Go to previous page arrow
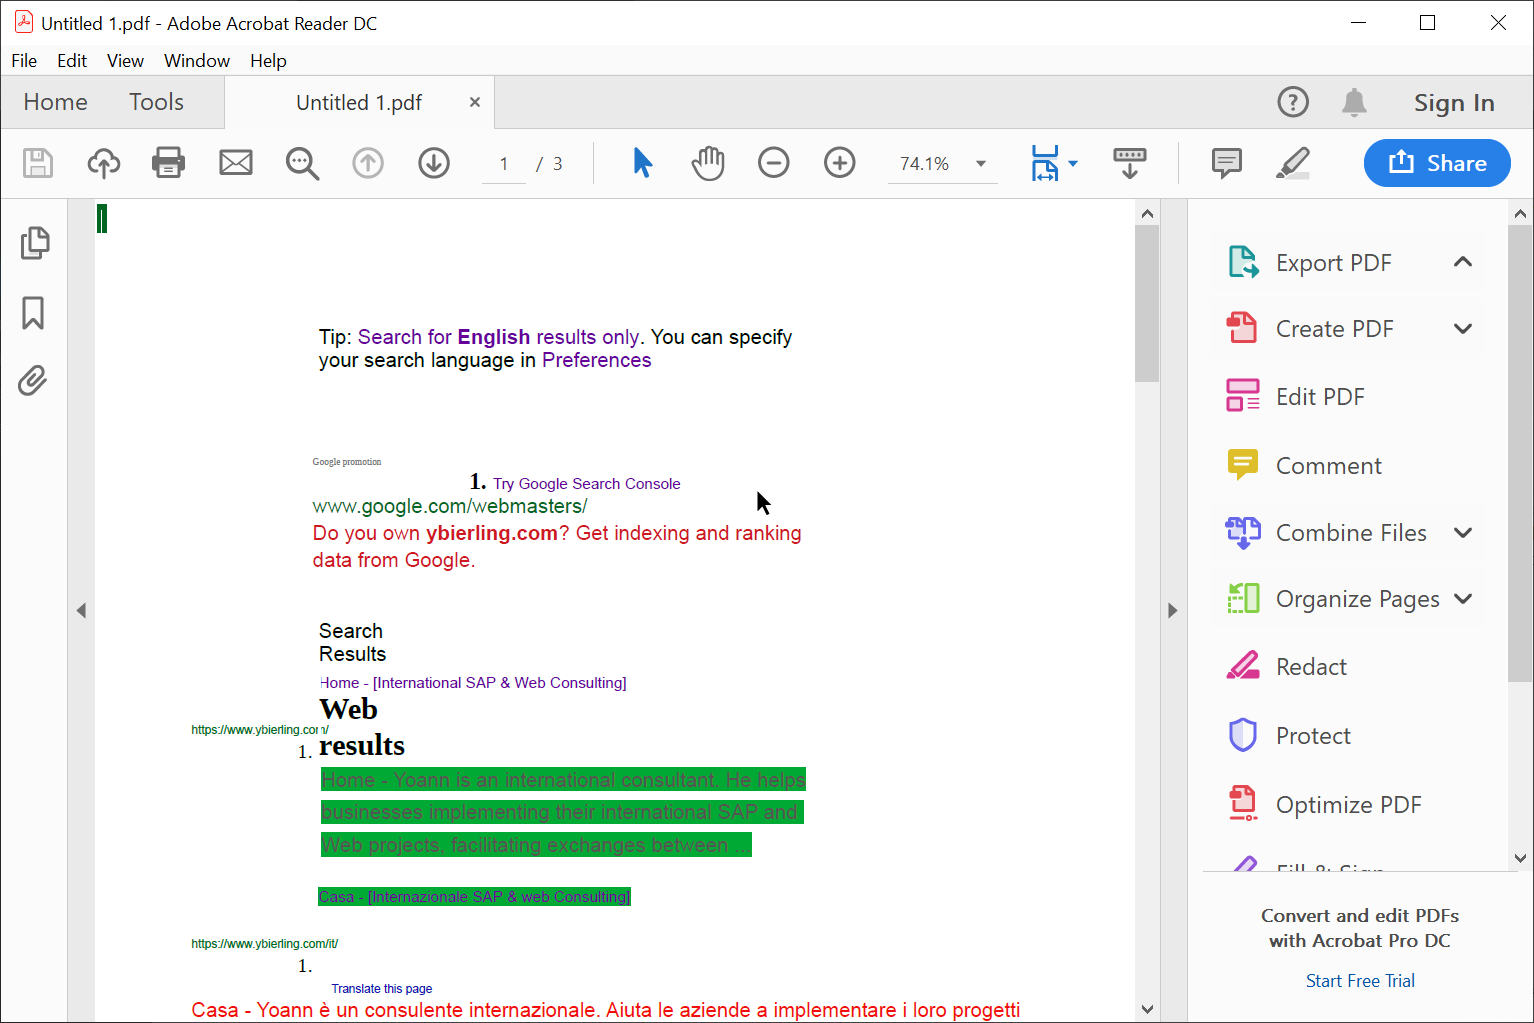This screenshot has width=1534, height=1023. point(368,163)
